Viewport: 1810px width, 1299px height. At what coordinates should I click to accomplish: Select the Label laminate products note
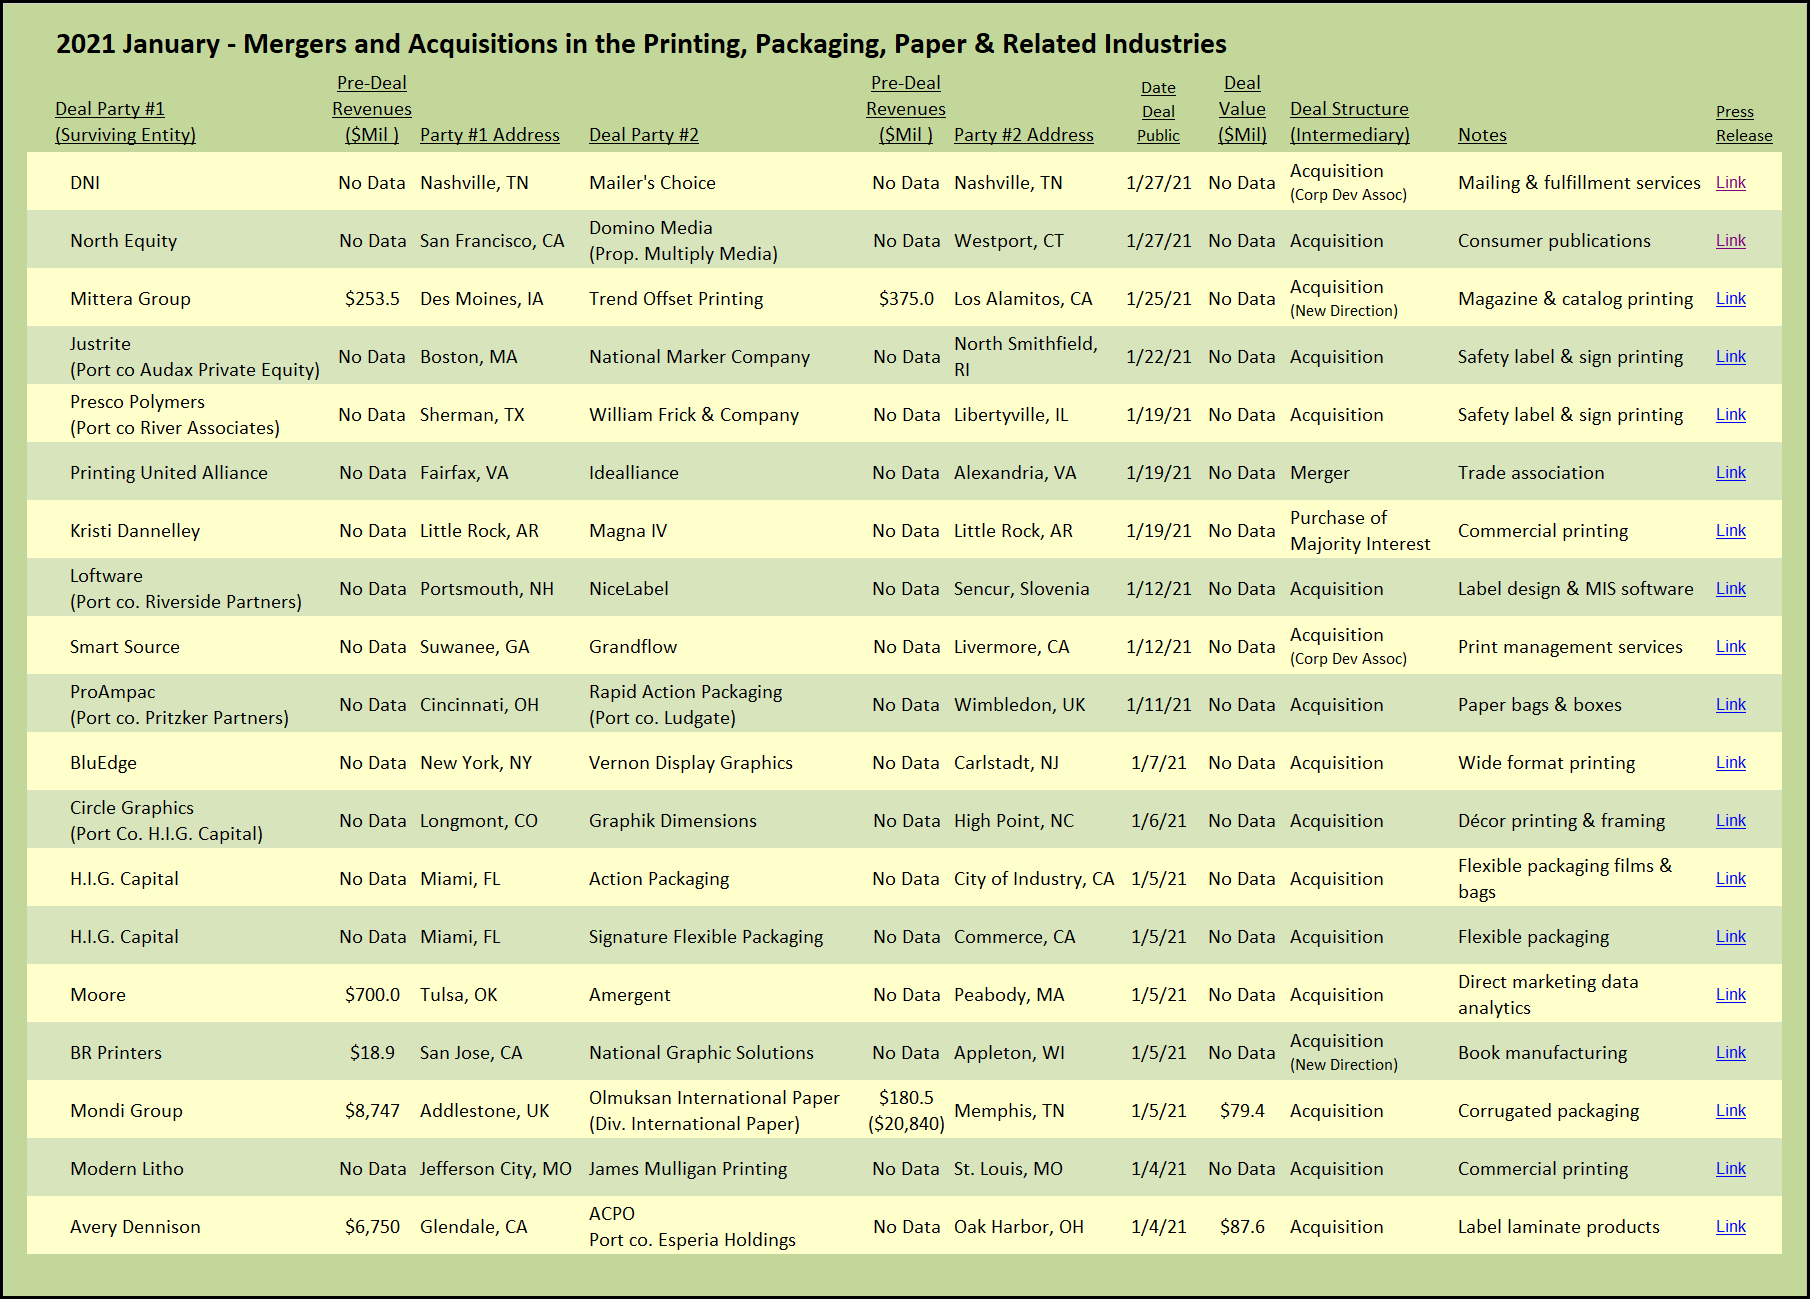(x=1559, y=1227)
